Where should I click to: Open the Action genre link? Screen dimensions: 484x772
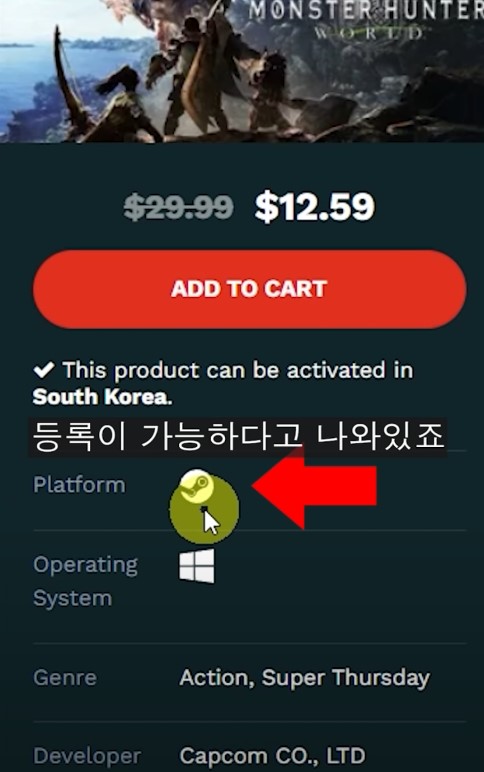pos(217,678)
